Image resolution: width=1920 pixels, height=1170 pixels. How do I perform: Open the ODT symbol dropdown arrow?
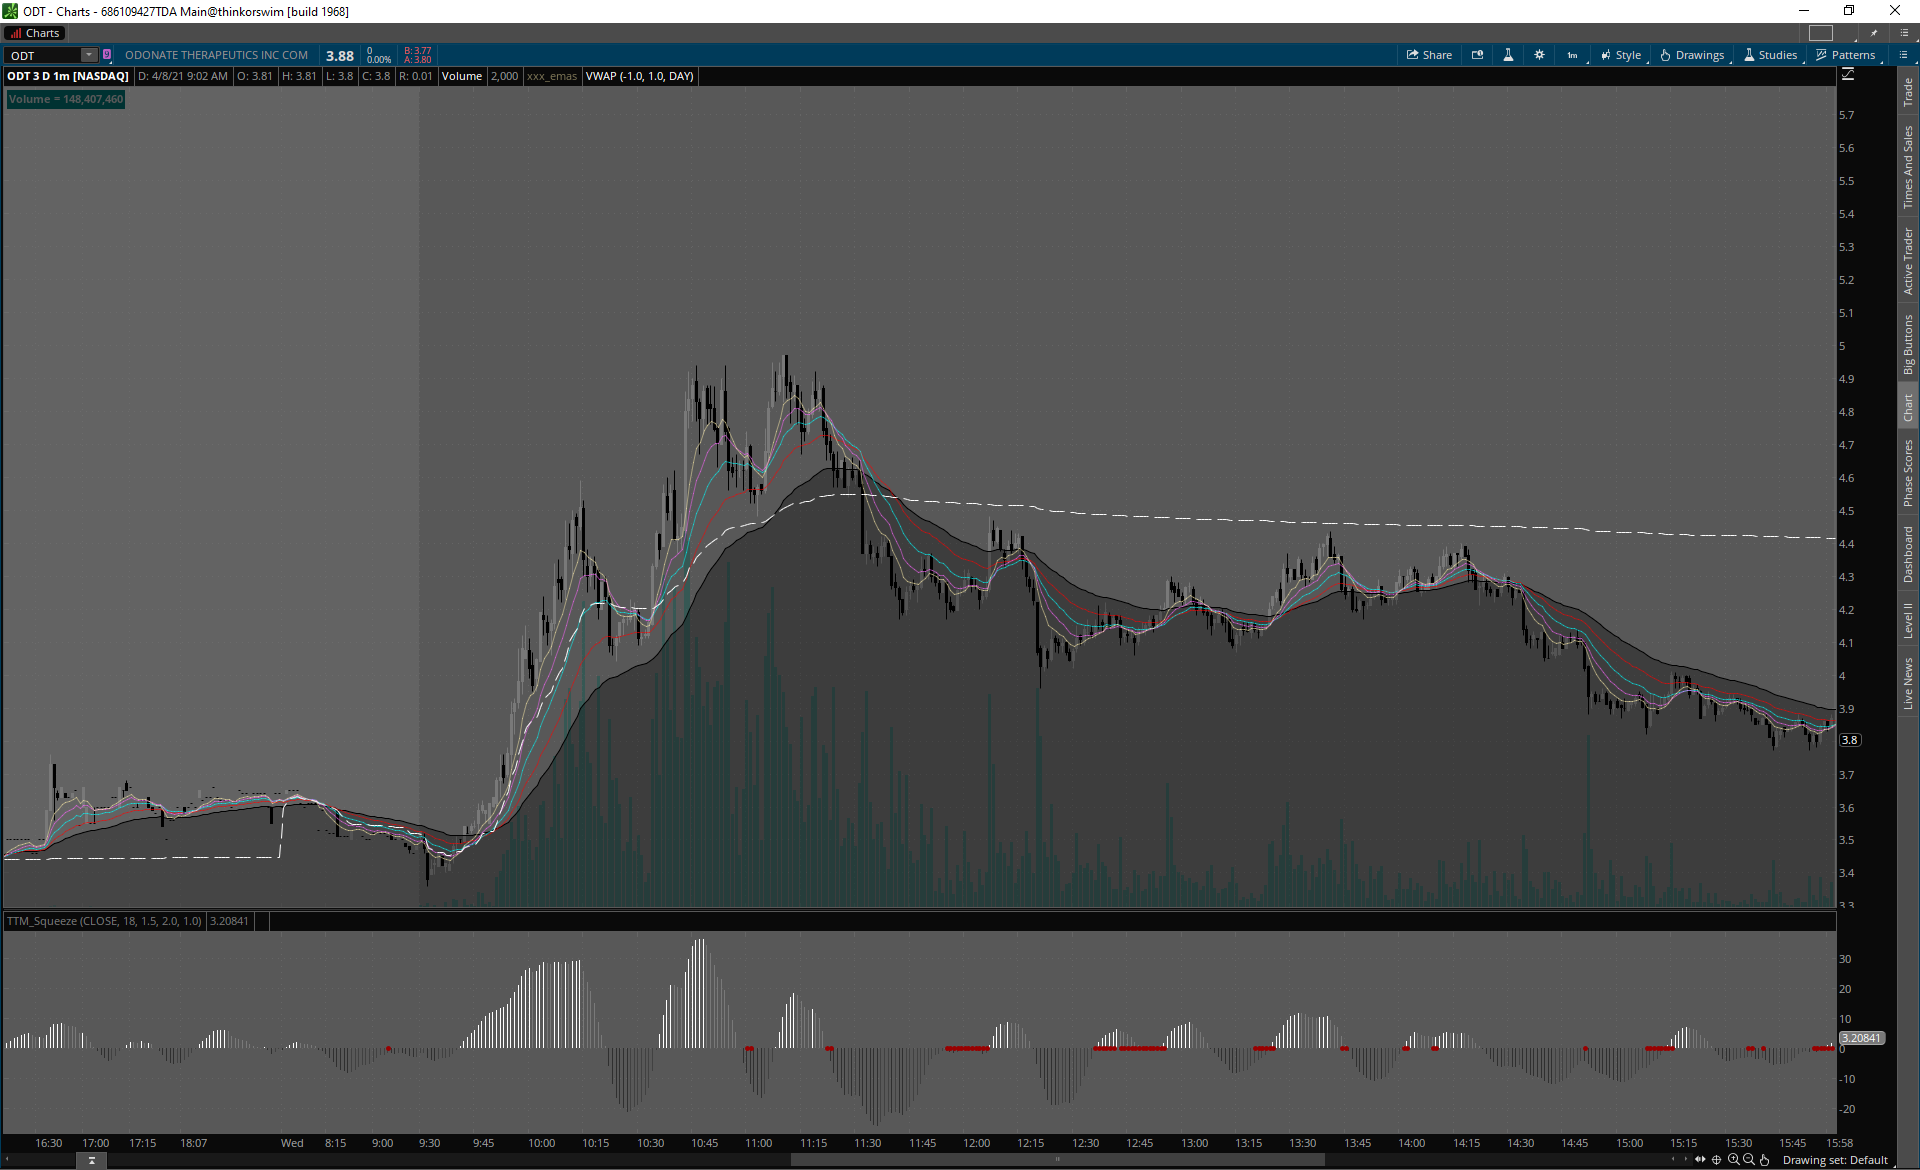tap(89, 55)
